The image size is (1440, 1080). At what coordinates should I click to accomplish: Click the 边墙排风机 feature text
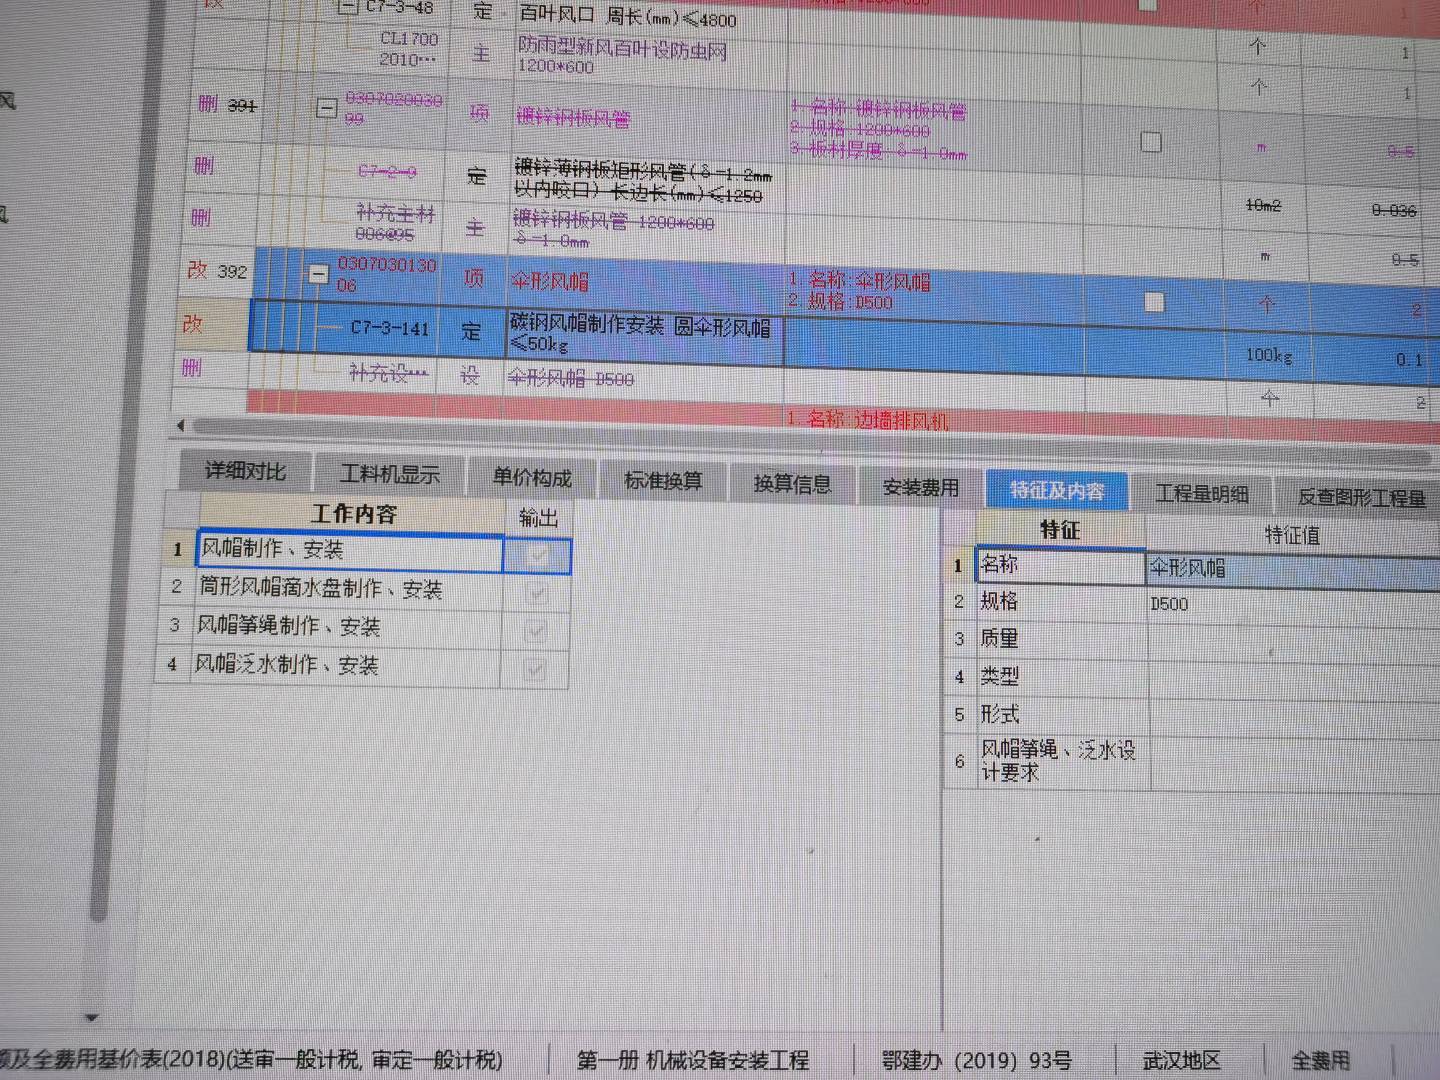click(868, 420)
